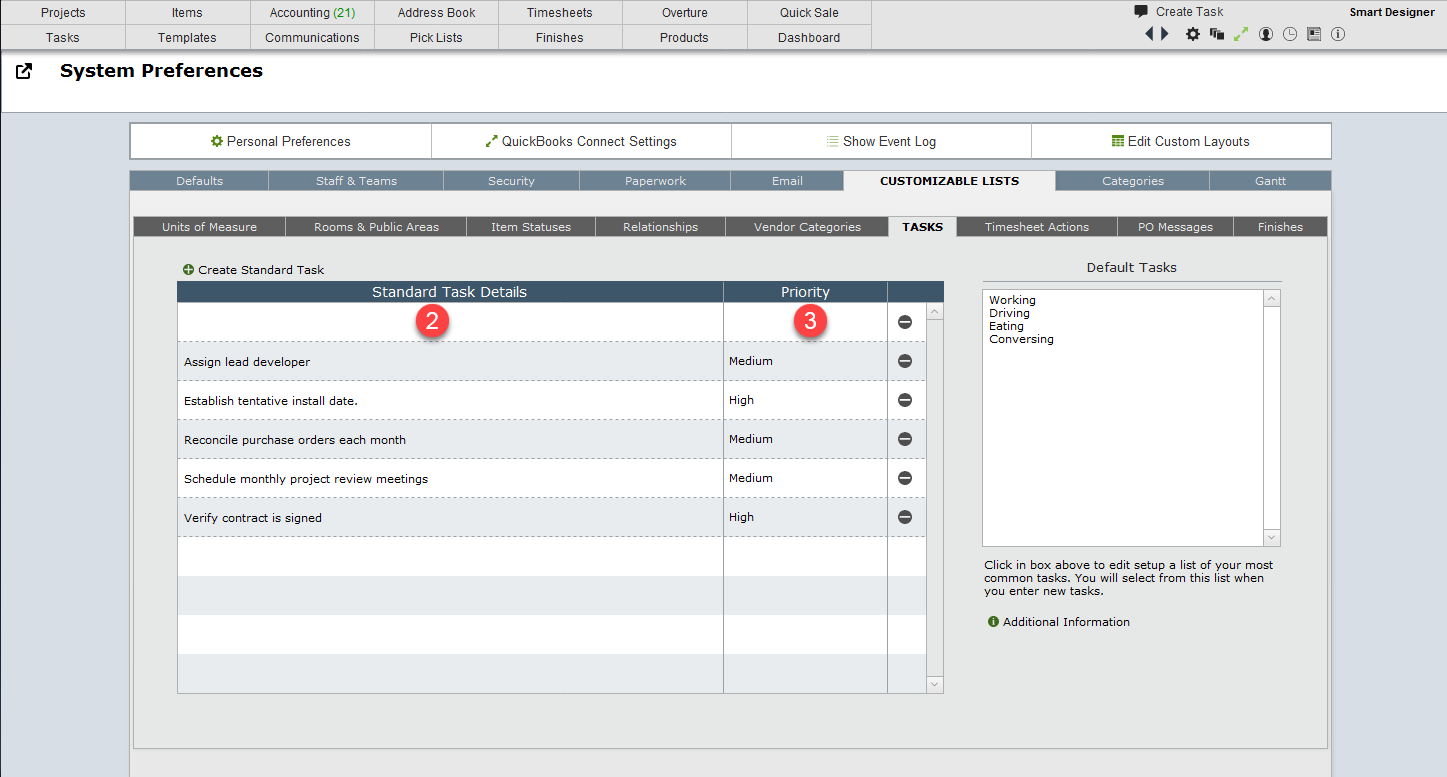1447x777 pixels.
Task: Remove the Reconcile purchase orders task
Action: 905,439
